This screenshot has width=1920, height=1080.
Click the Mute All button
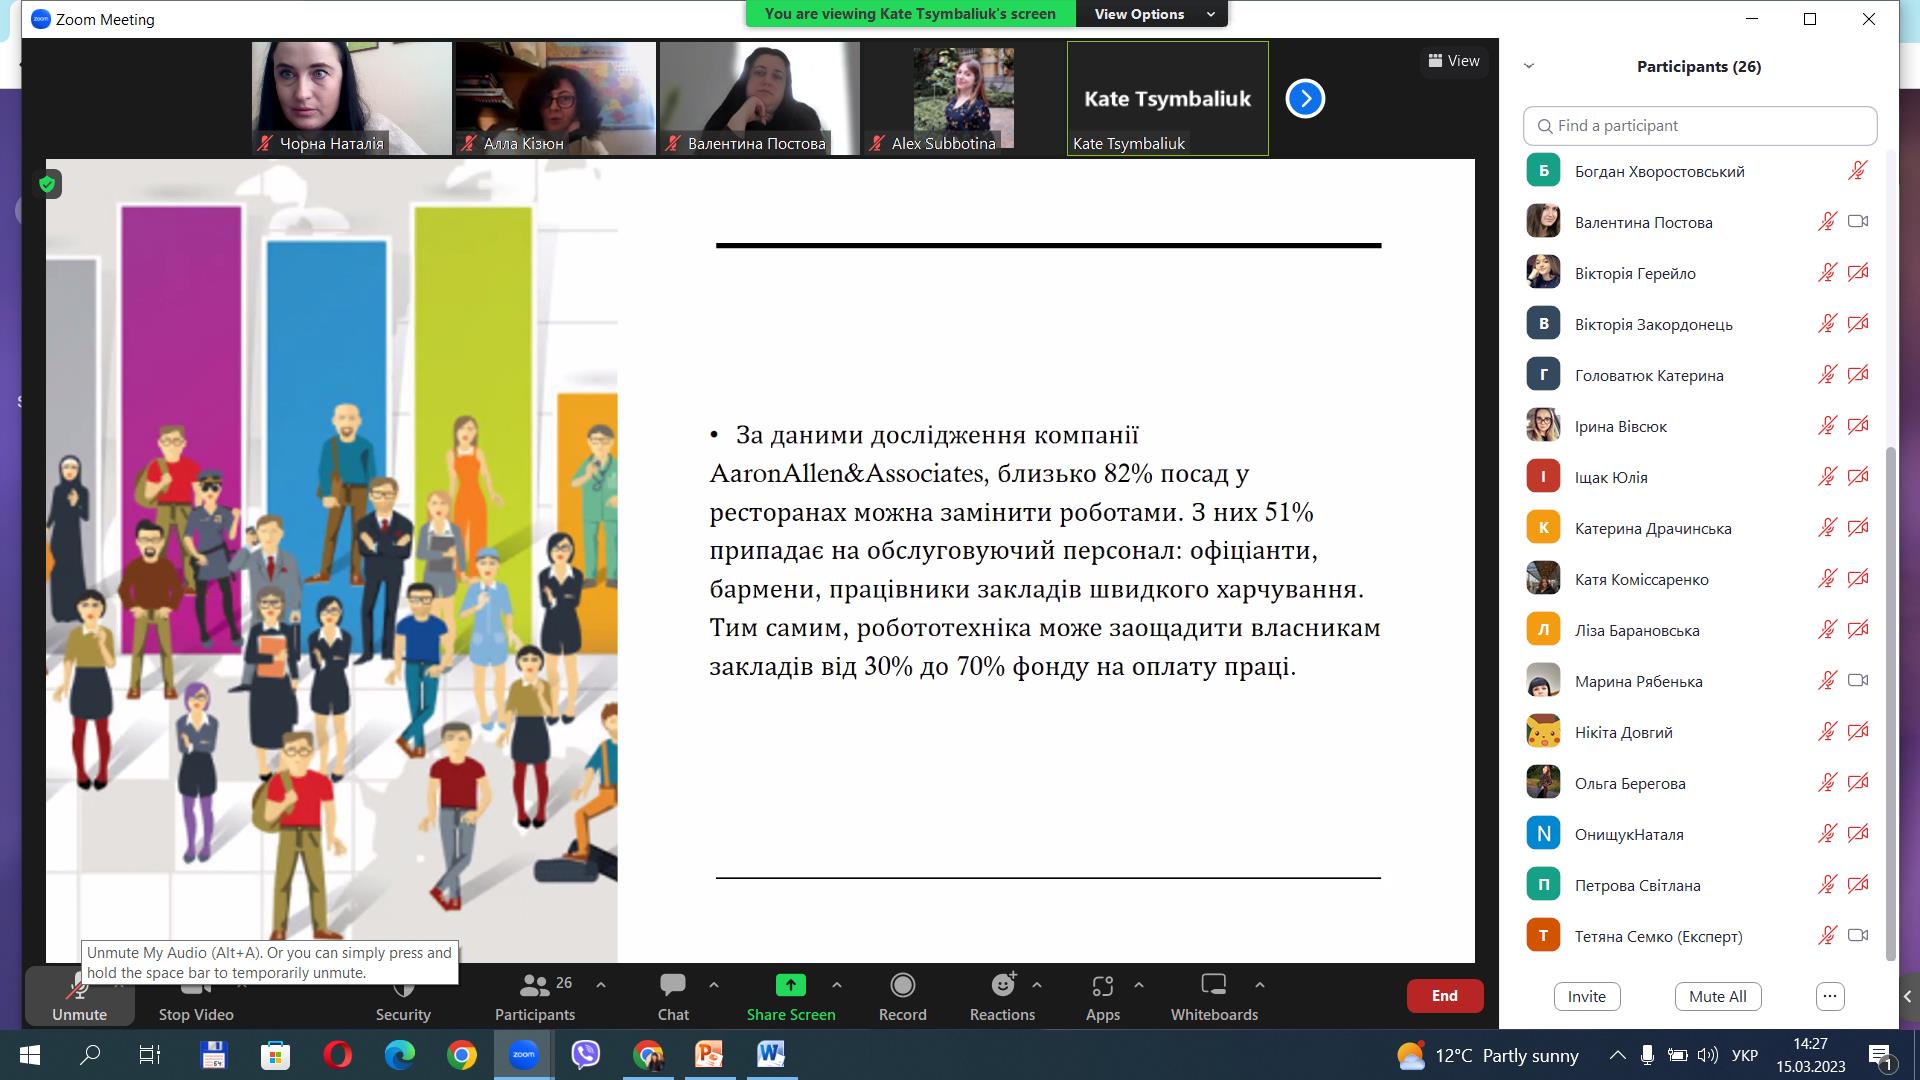point(1717,996)
